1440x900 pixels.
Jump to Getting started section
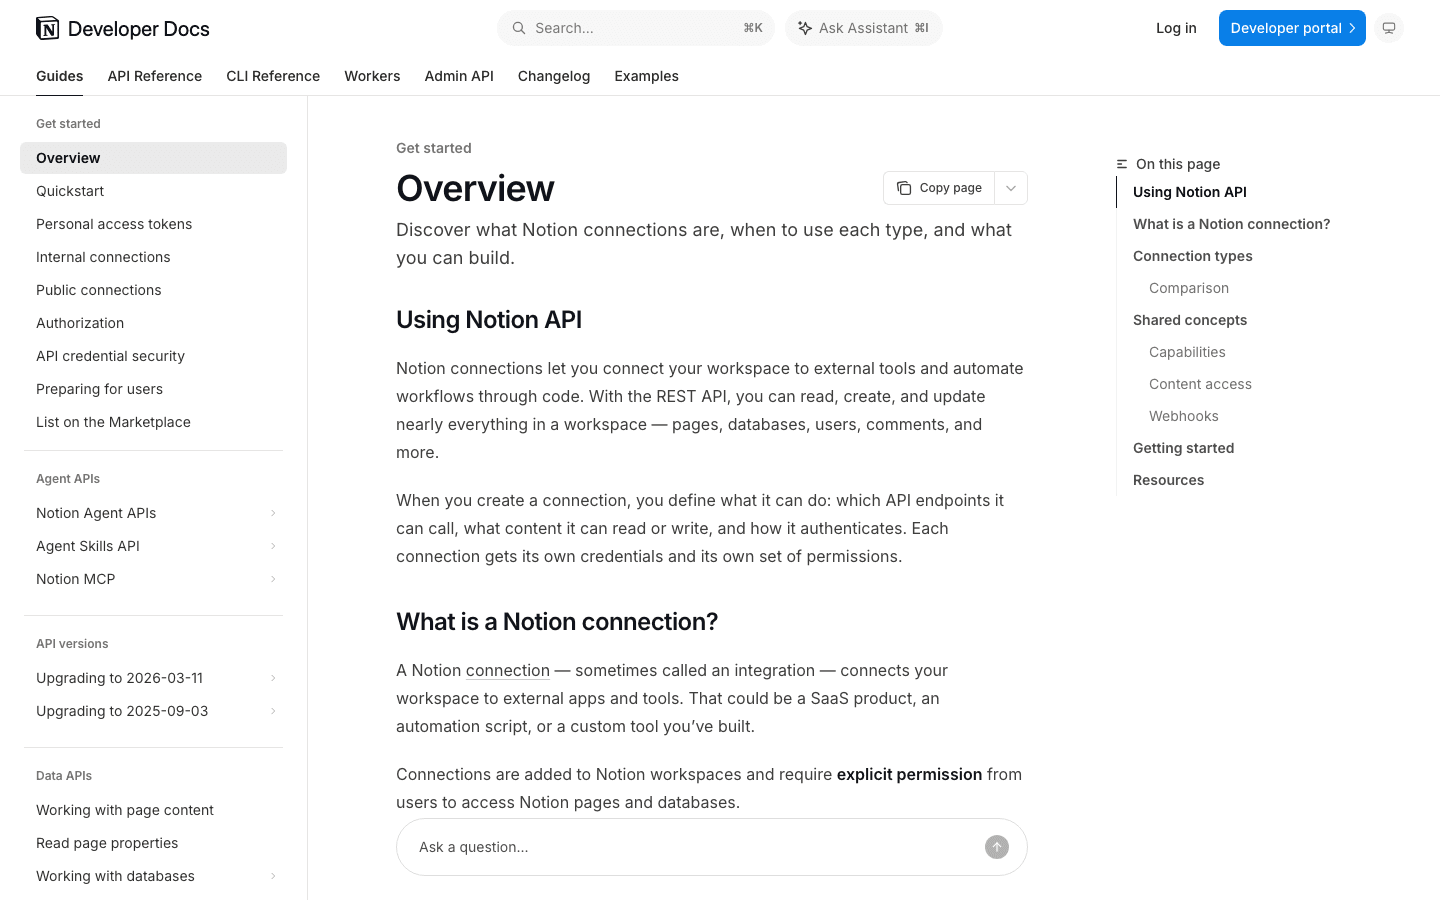(x=1184, y=448)
